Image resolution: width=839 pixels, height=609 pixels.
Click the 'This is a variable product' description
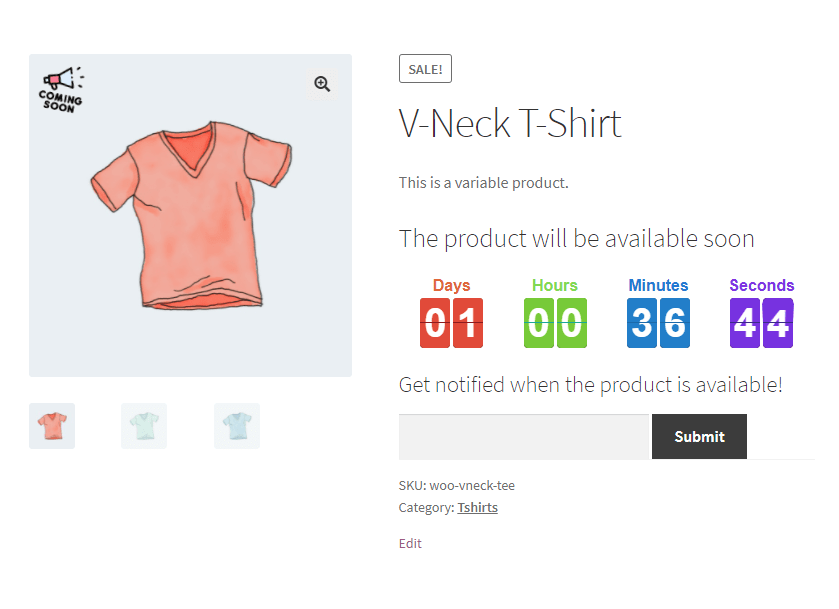483,183
